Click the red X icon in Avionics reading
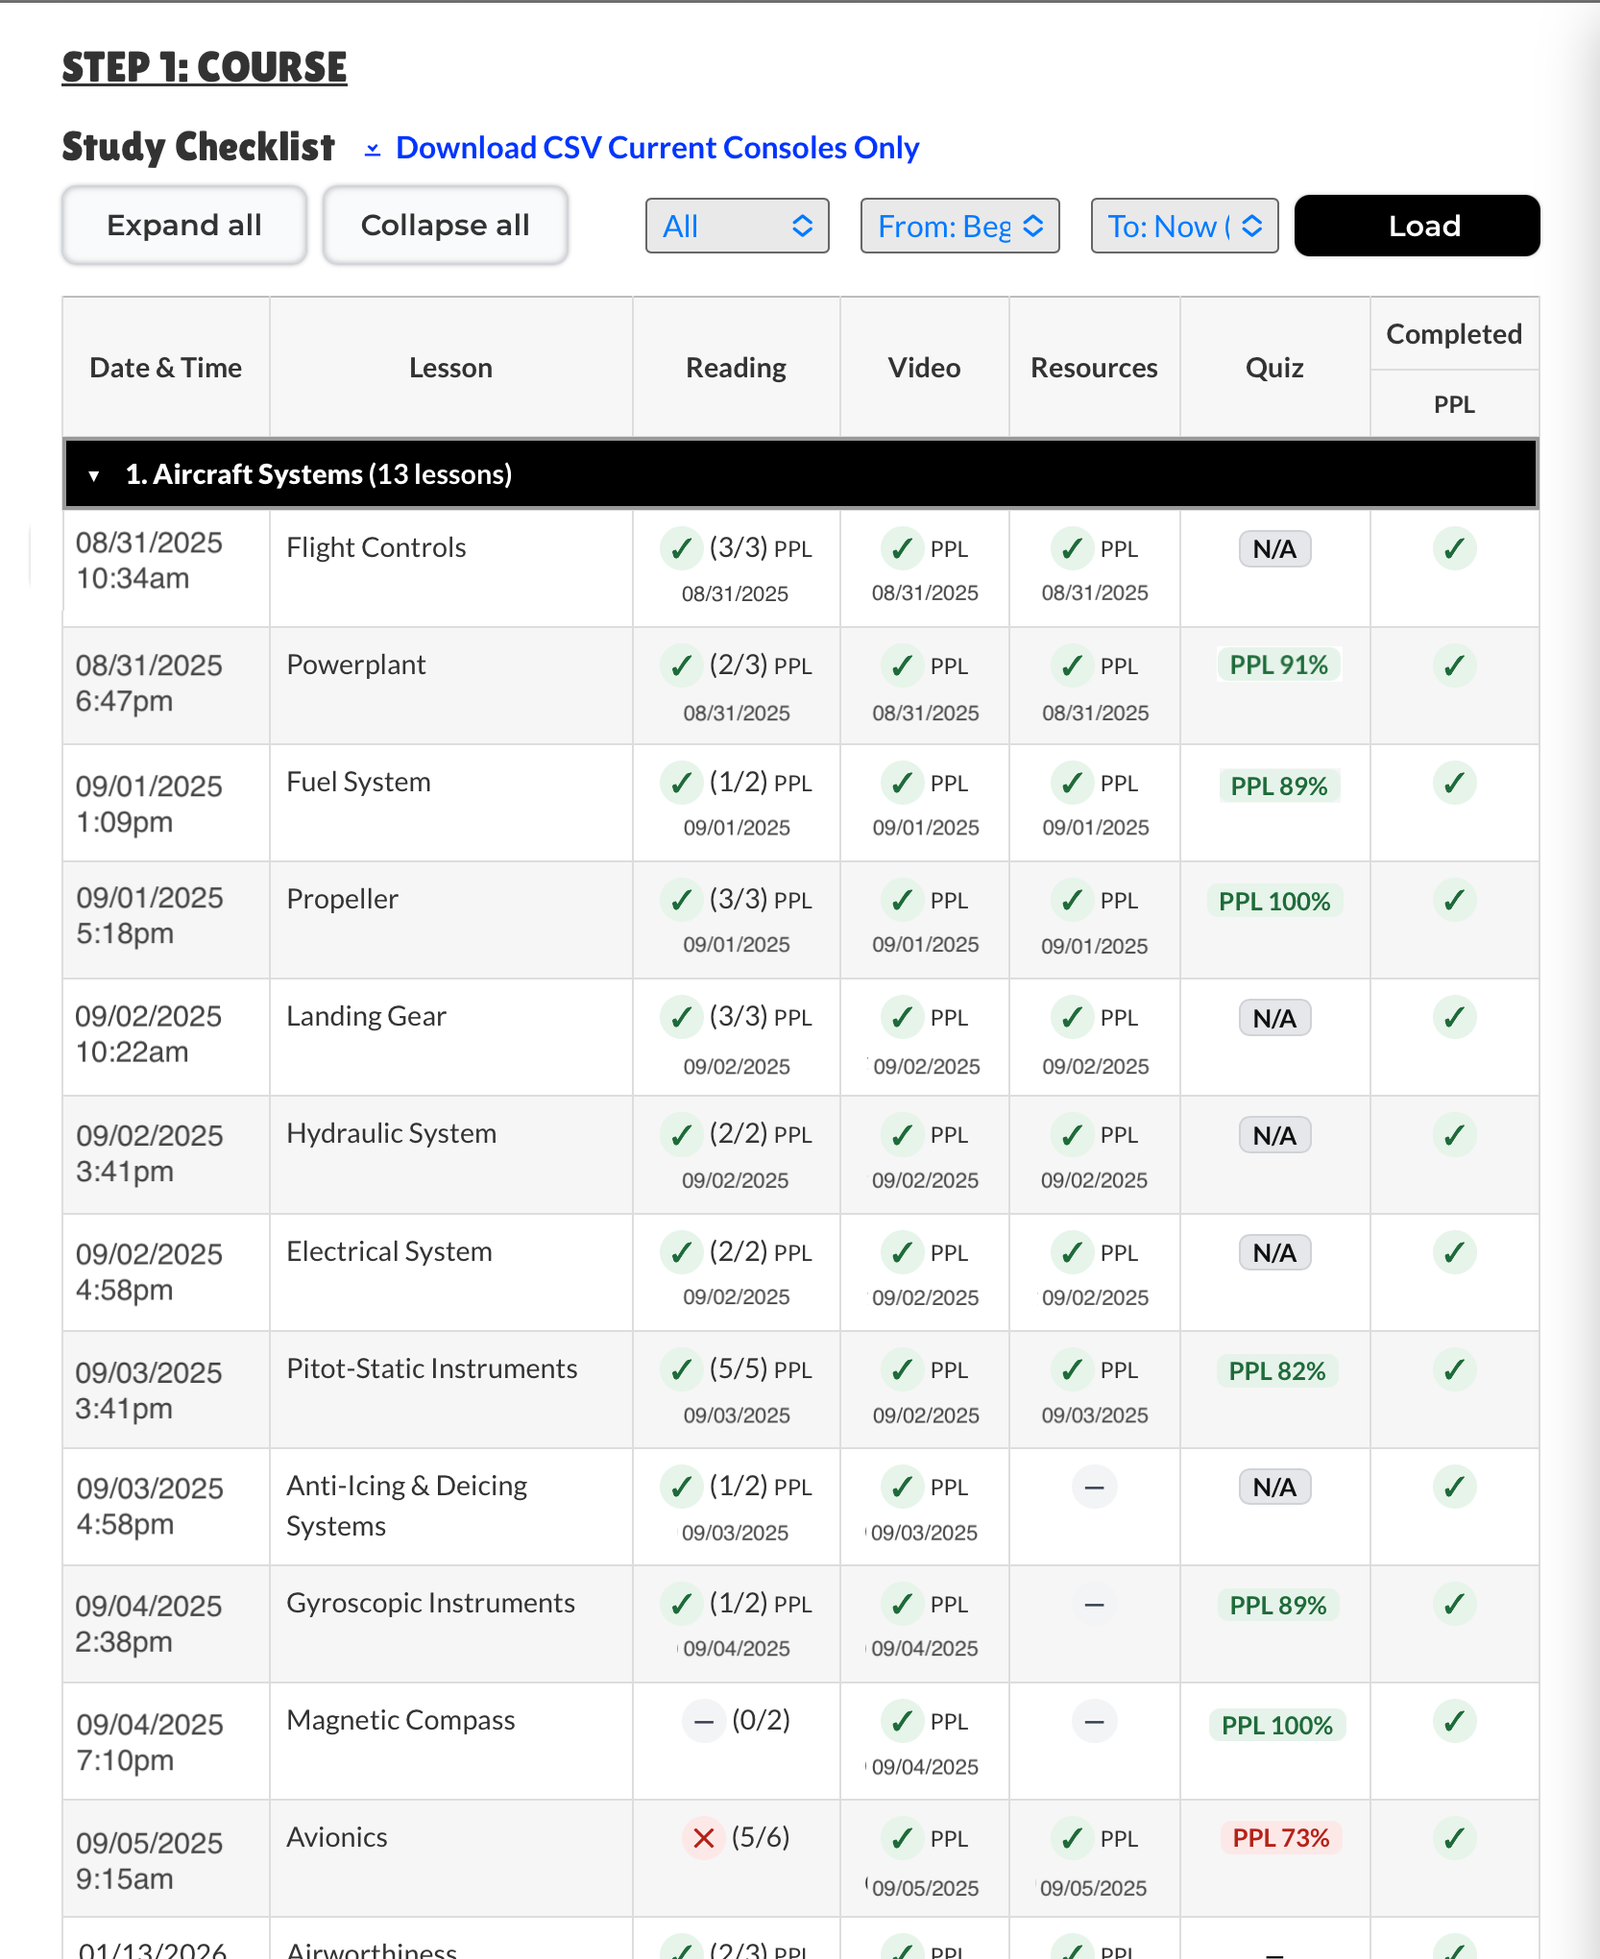This screenshot has width=1600, height=1959. coord(703,1838)
